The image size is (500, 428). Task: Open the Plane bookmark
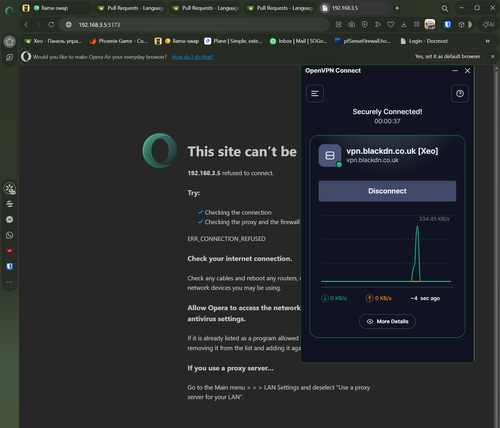(233, 41)
